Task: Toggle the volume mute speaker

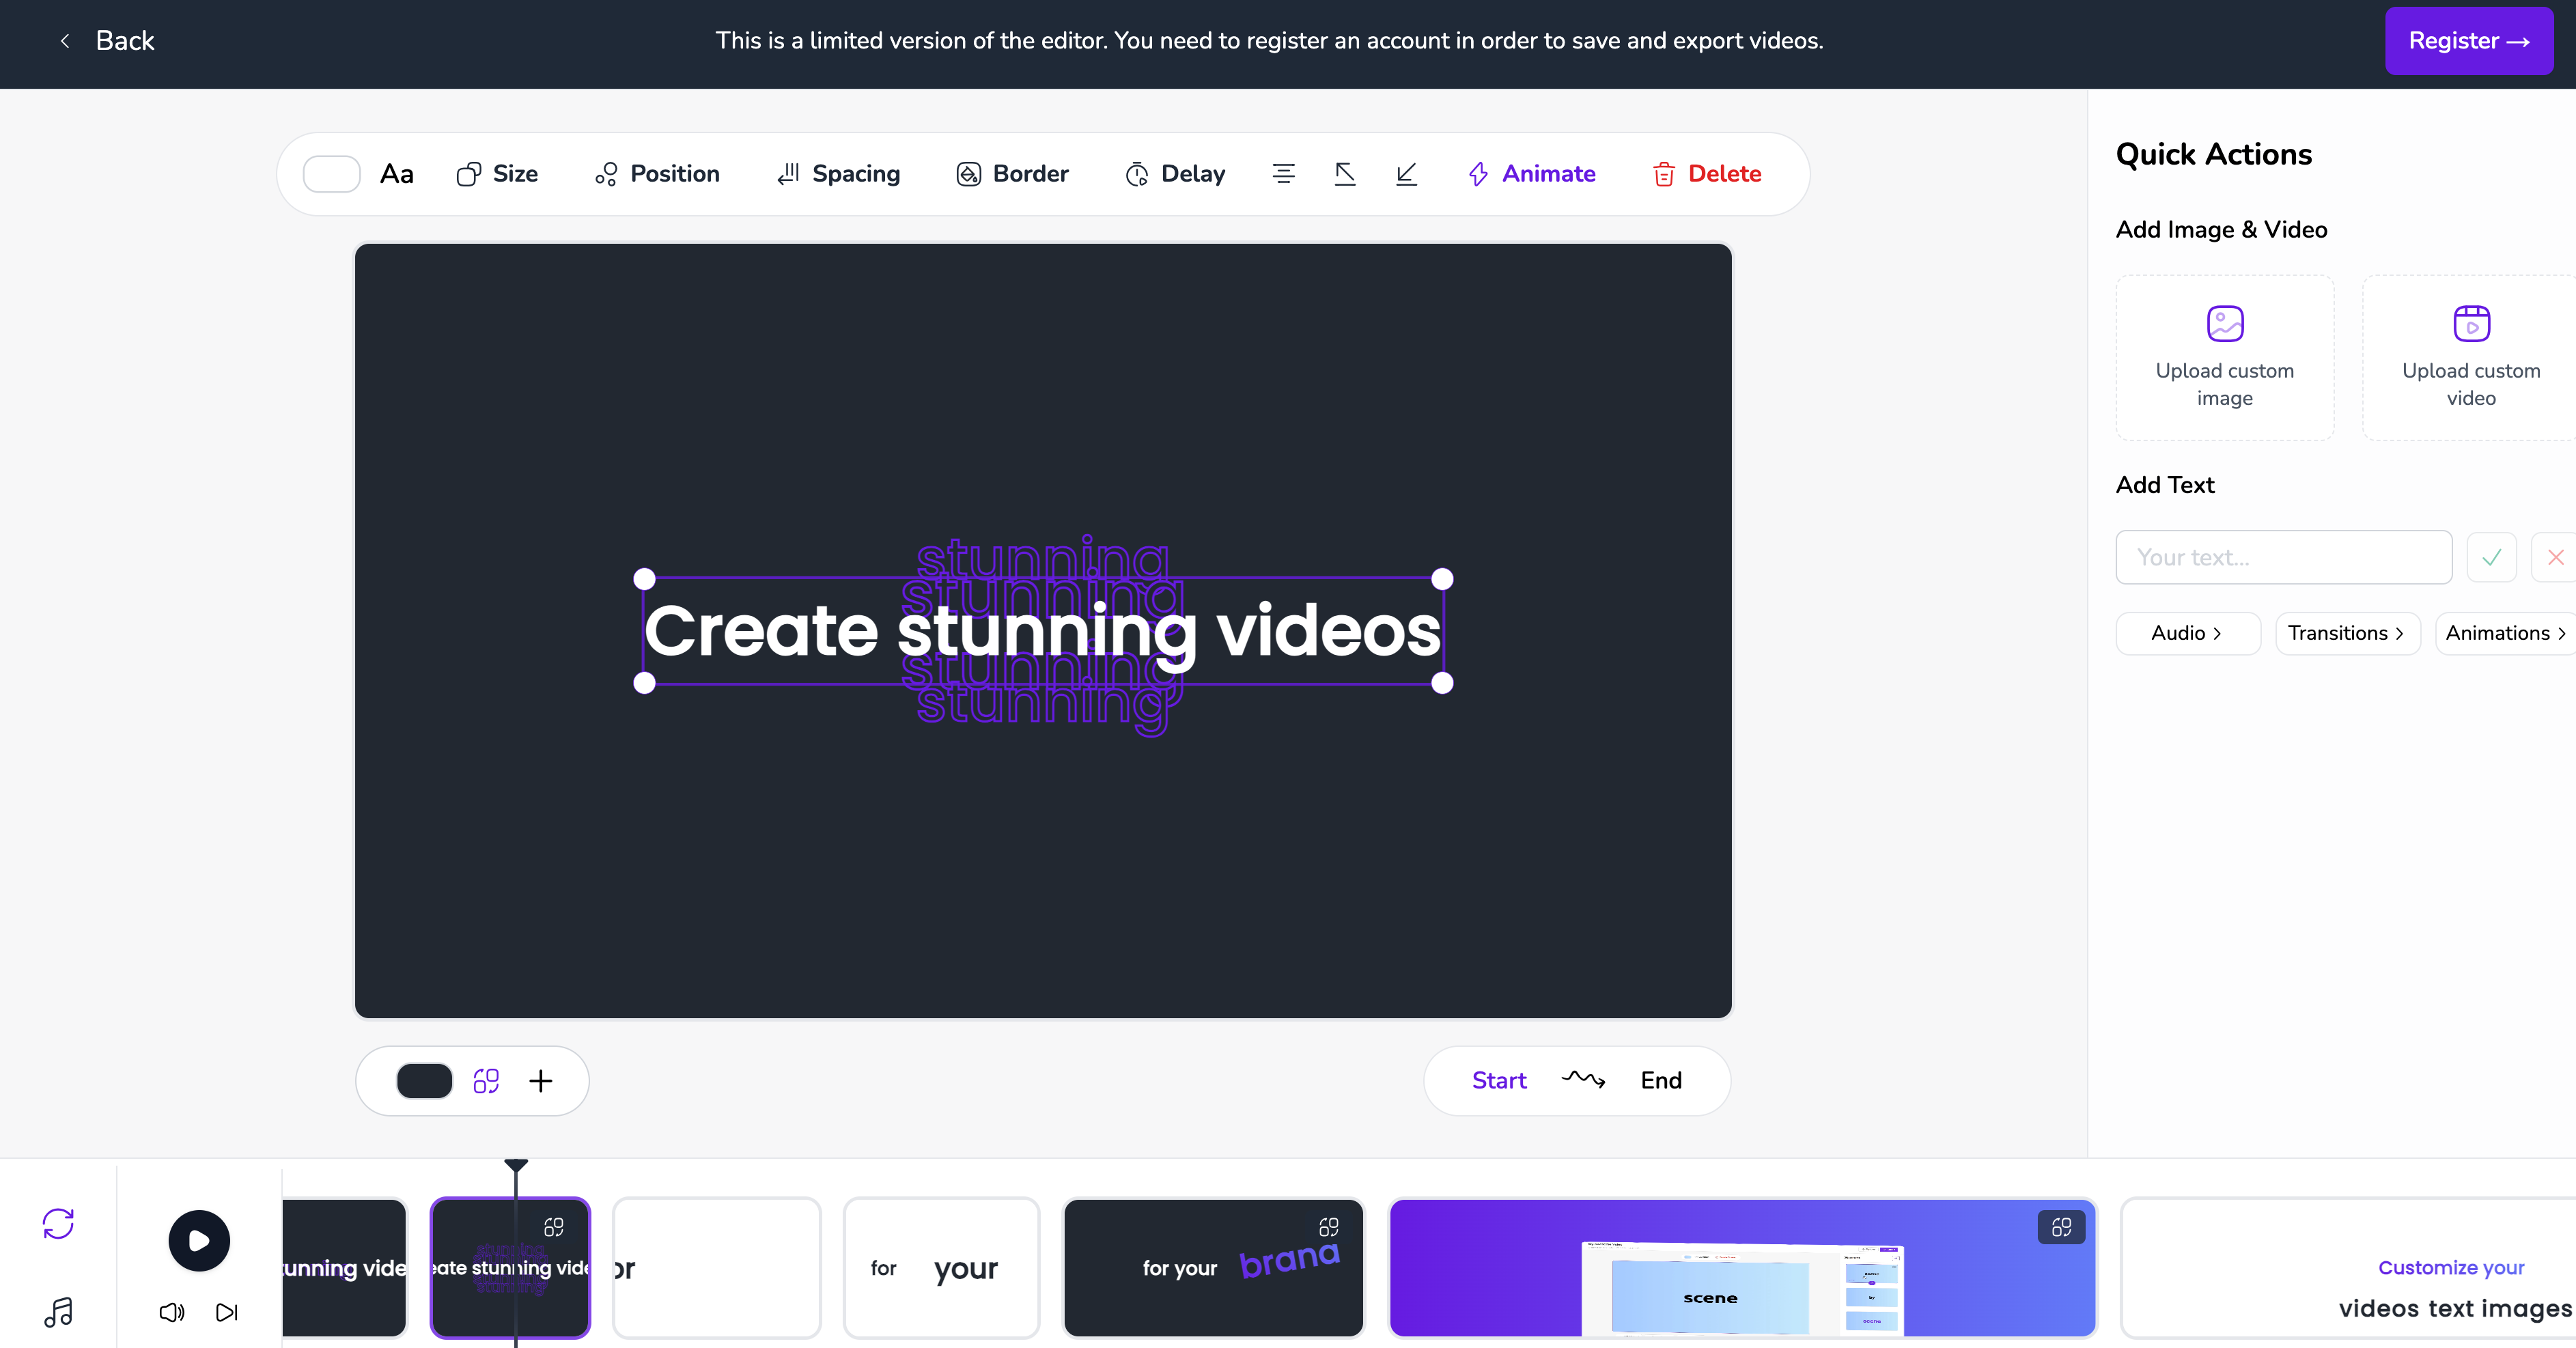Action: (172, 1312)
